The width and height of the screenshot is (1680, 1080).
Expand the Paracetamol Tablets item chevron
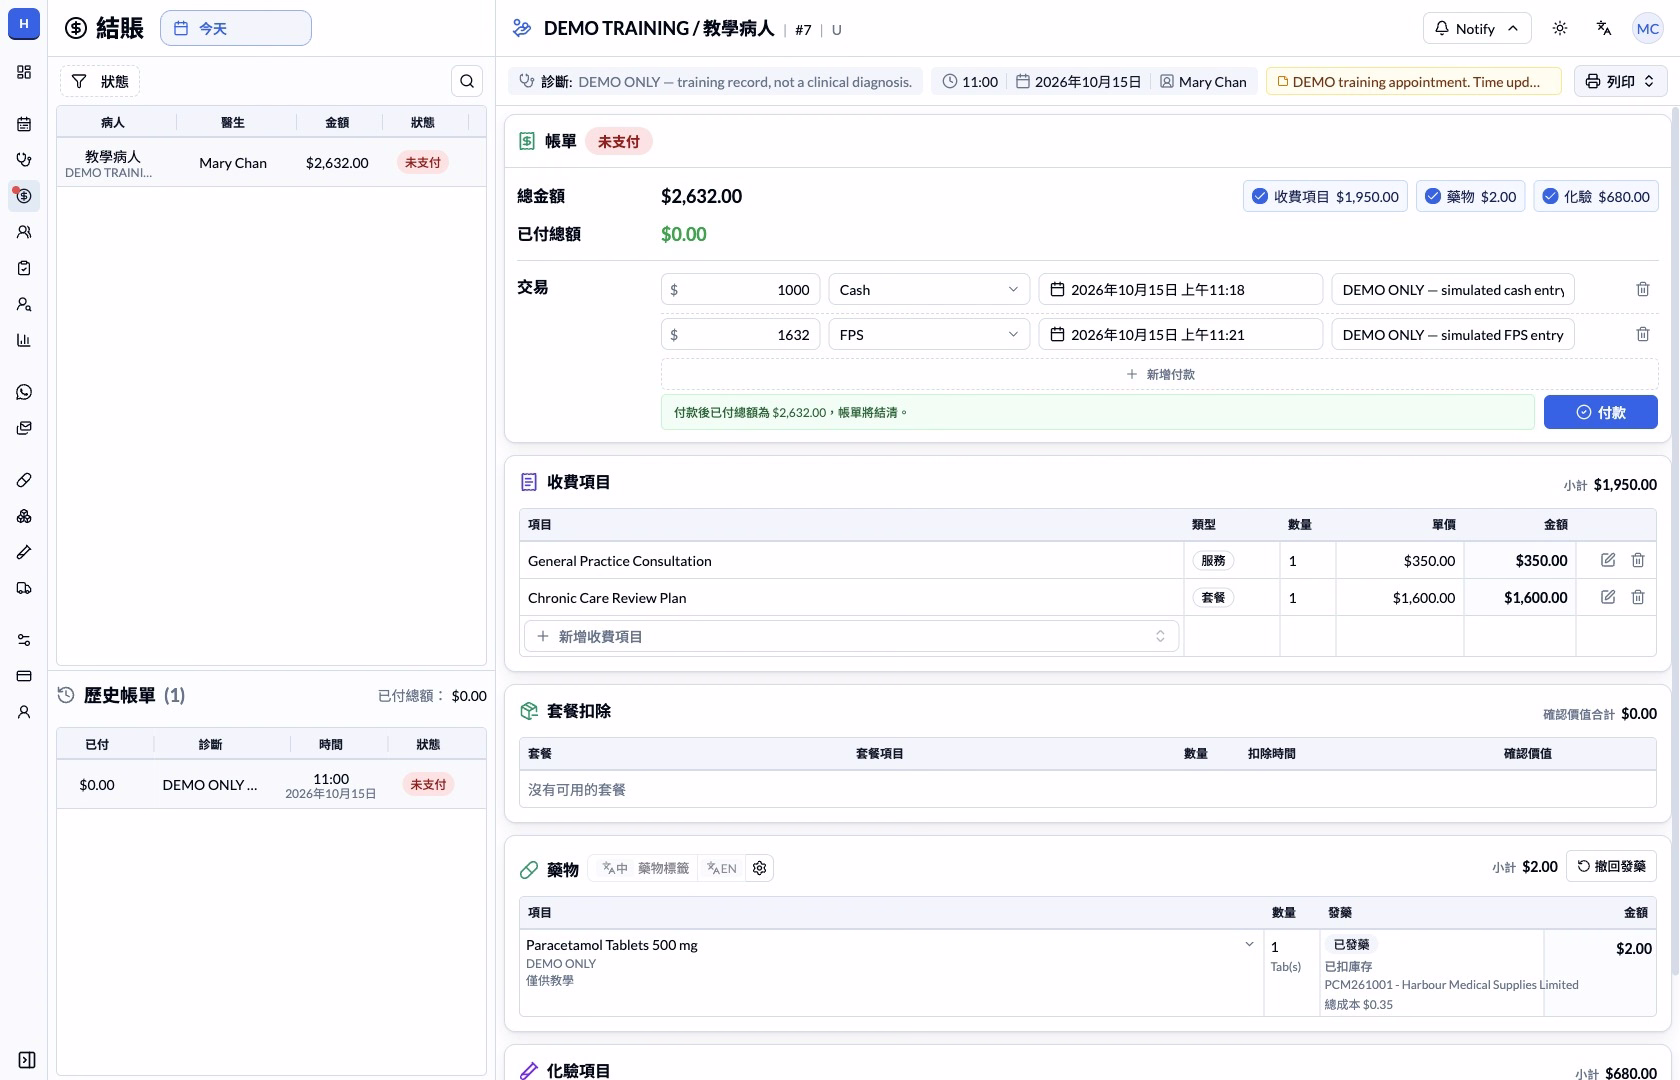click(x=1249, y=944)
